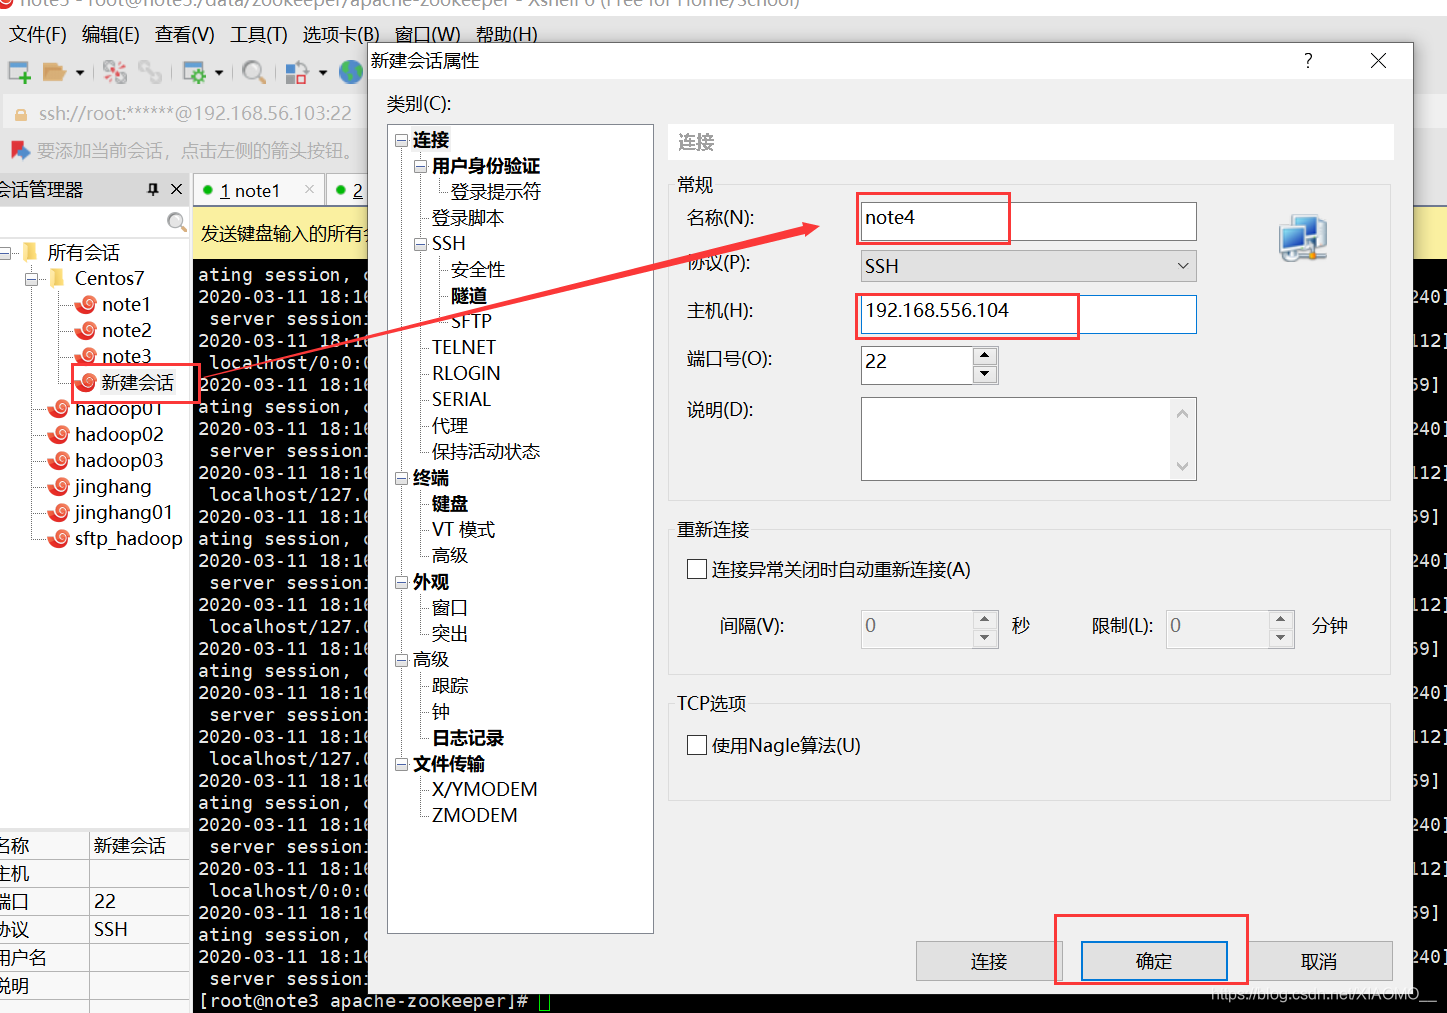
Task: Select 保持活动状态 in category tree
Action: tap(486, 452)
